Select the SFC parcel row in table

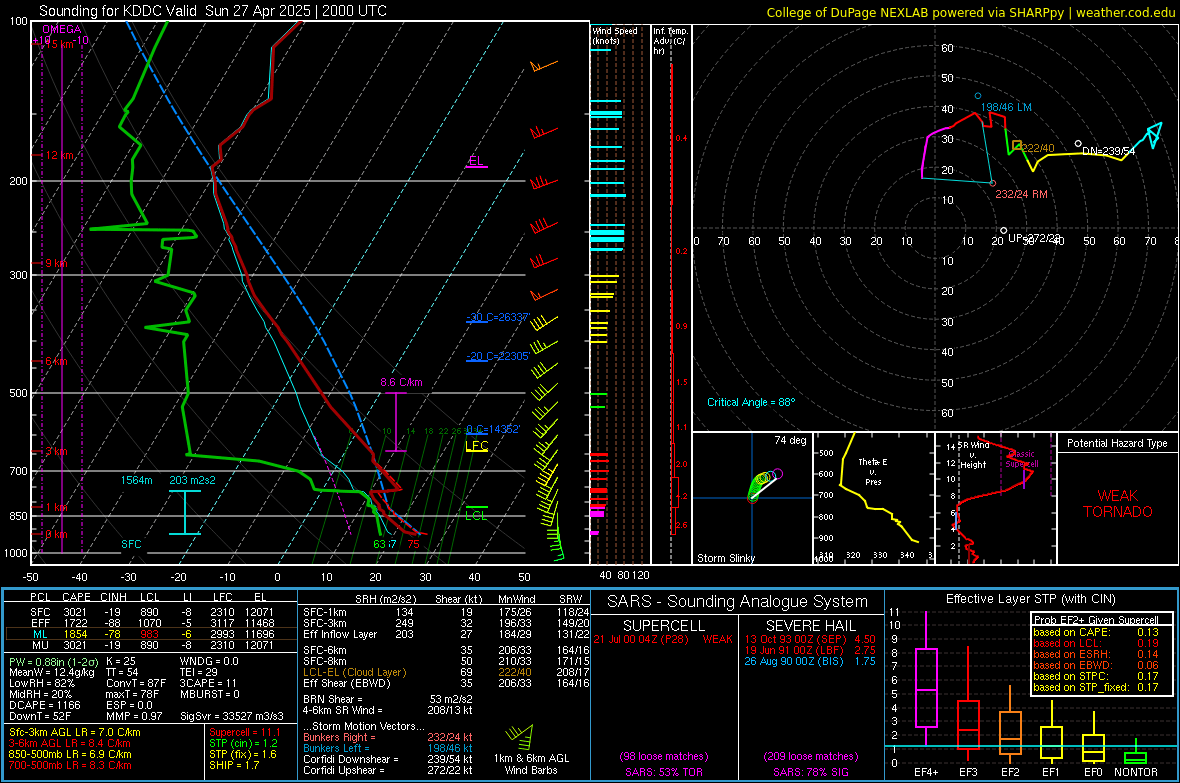point(151,612)
